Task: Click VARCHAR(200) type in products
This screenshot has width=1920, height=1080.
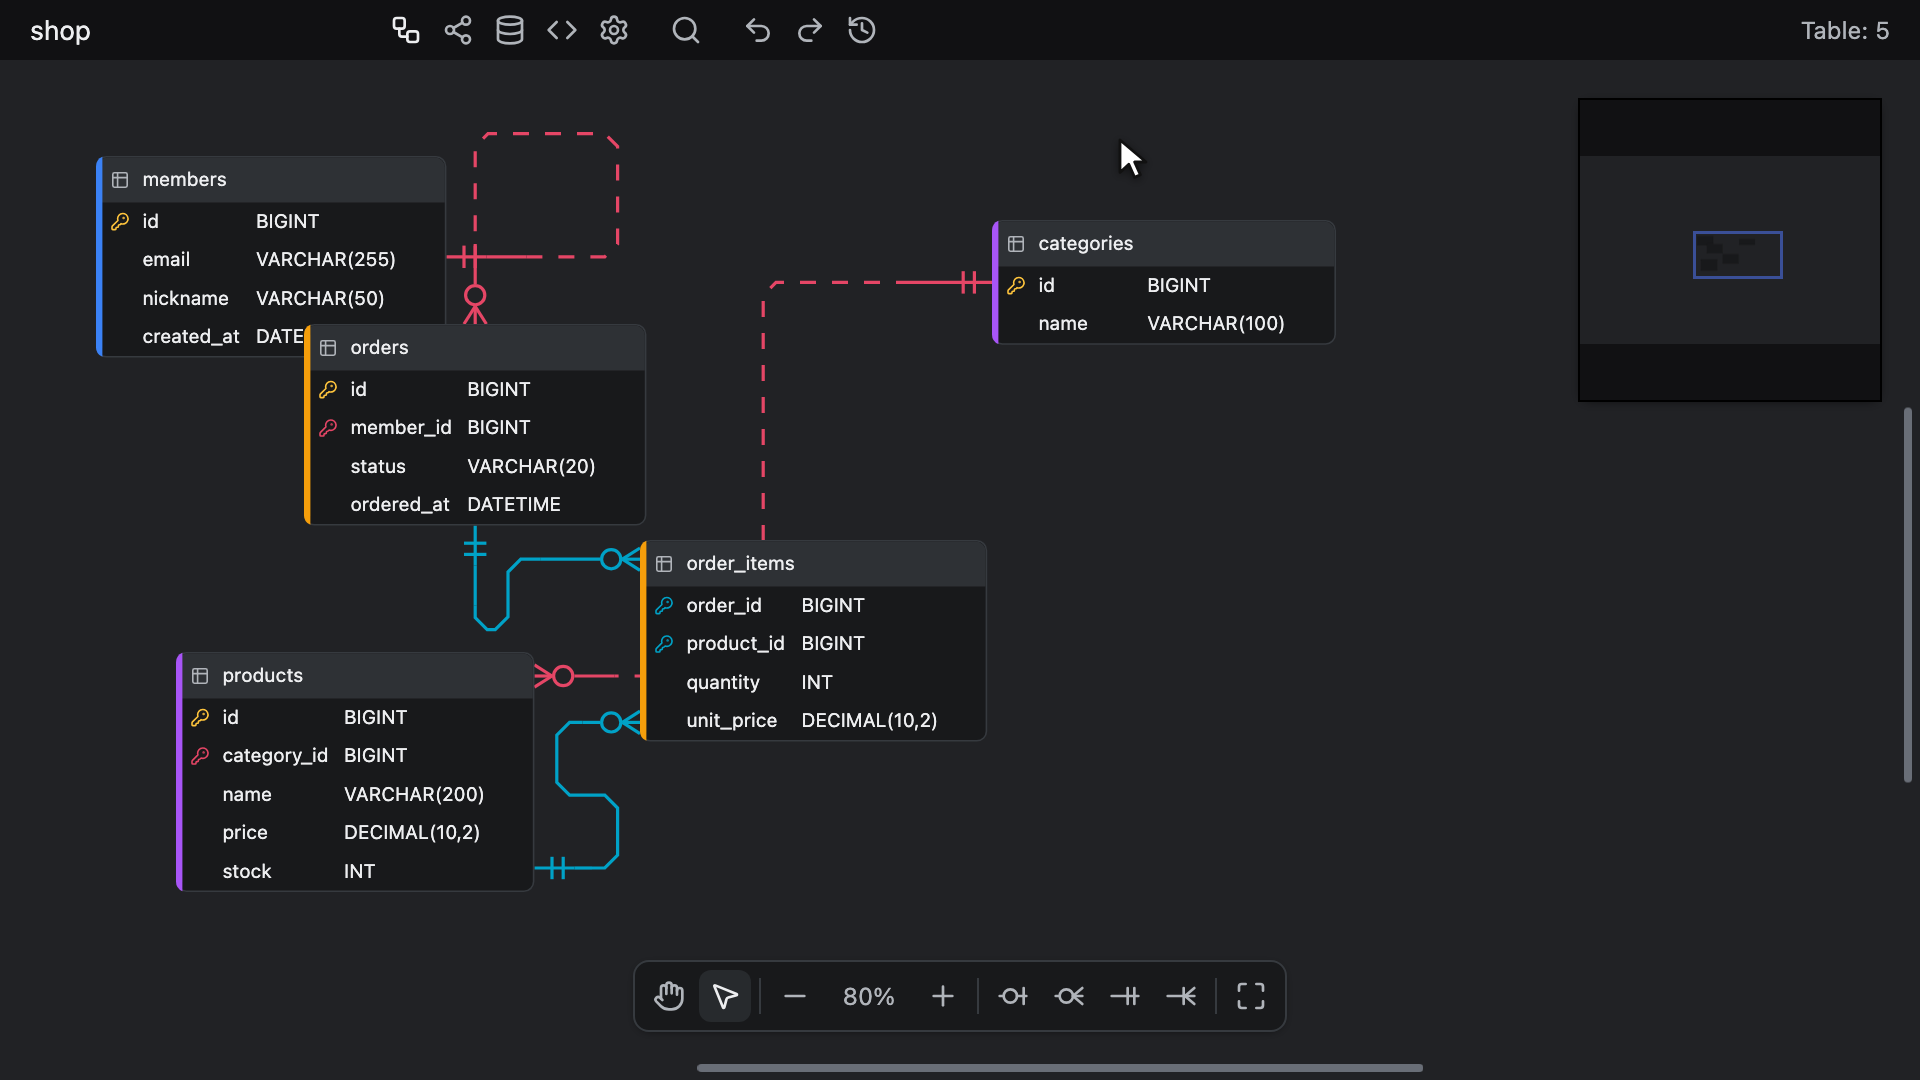Action: pyautogui.click(x=414, y=795)
